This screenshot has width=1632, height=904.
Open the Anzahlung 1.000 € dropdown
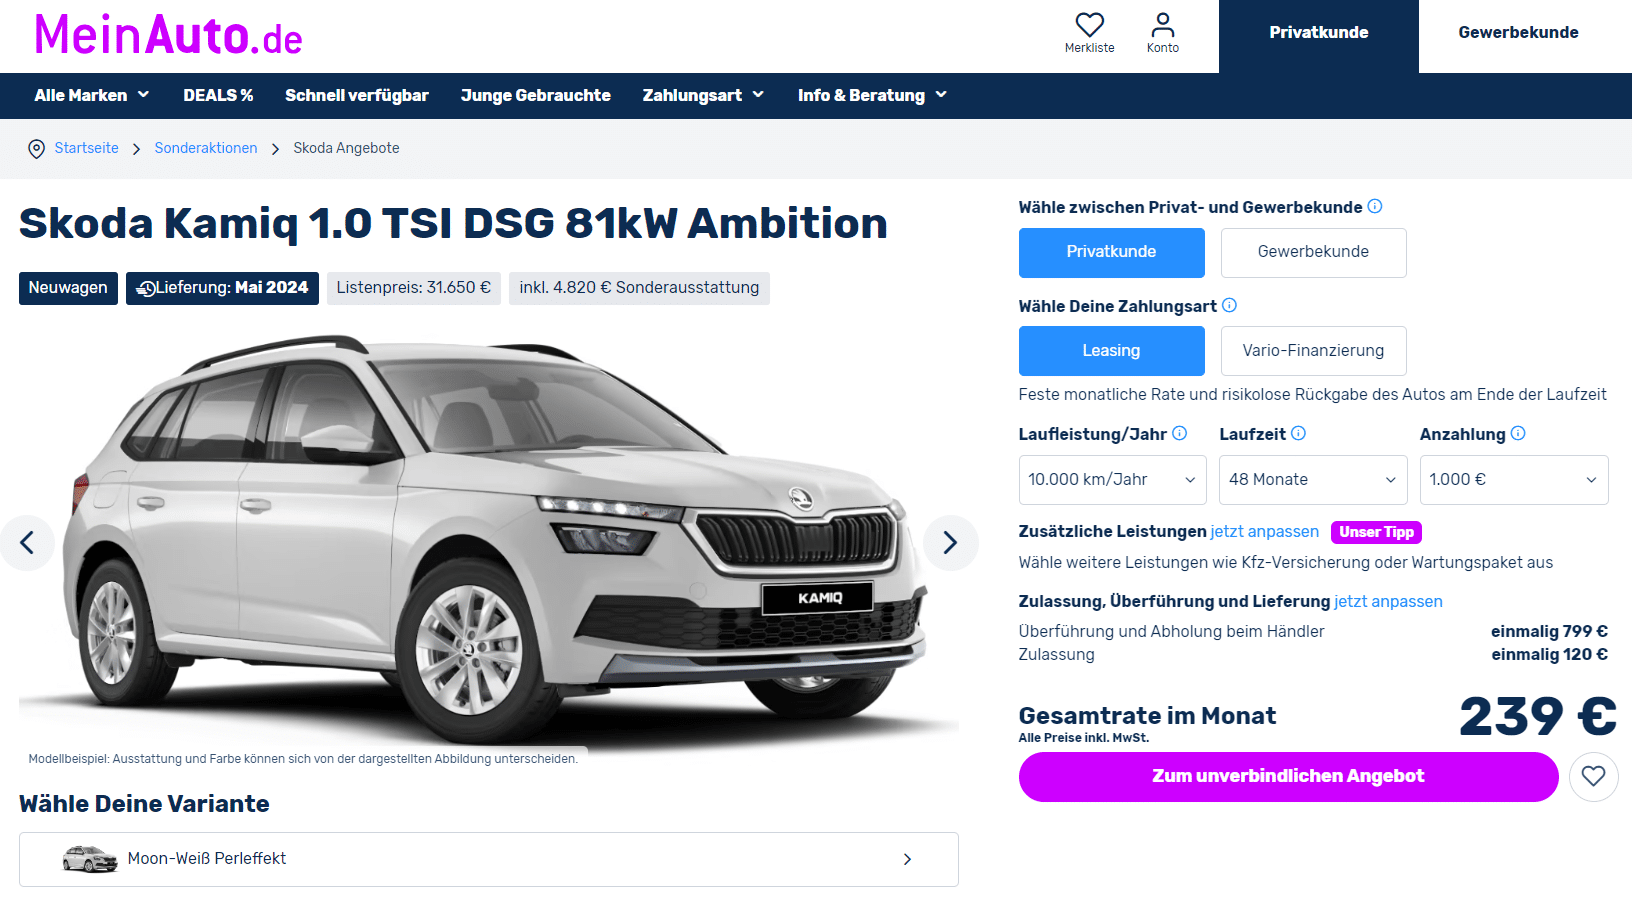point(1514,480)
